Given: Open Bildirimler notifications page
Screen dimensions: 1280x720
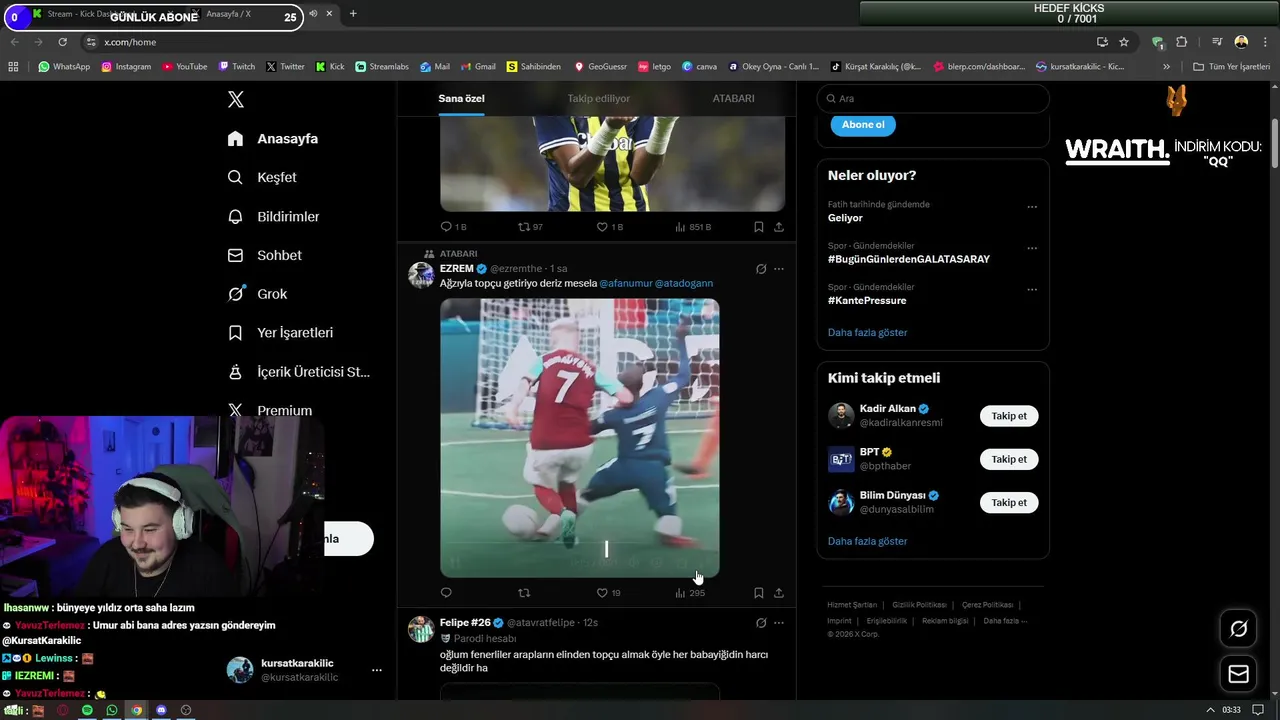Looking at the screenshot, I should pos(273,216).
